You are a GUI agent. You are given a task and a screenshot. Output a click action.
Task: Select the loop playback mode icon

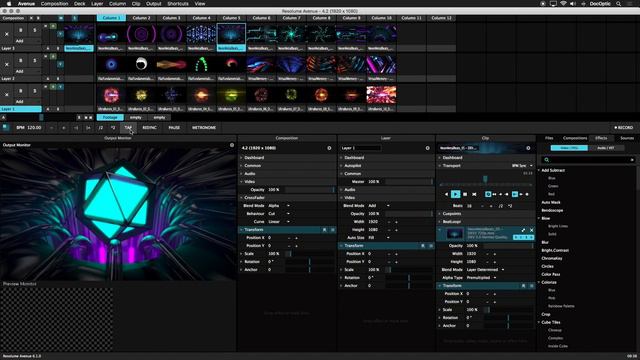click(488, 194)
